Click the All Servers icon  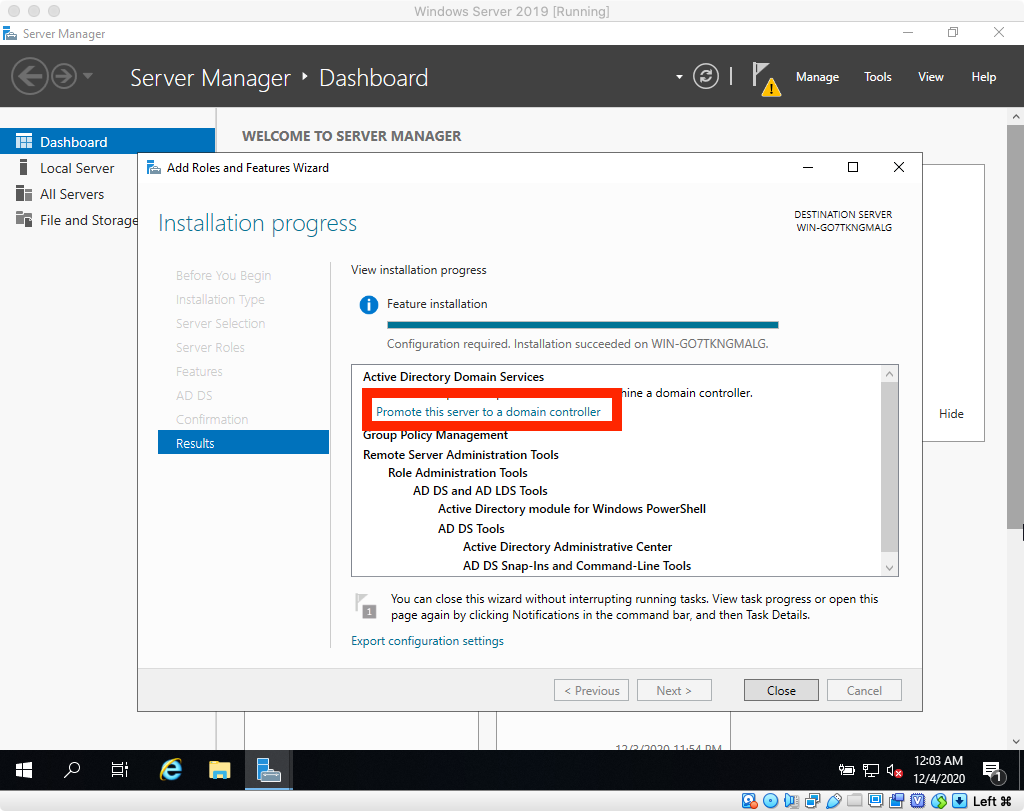pyautogui.click(x=24, y=193)
